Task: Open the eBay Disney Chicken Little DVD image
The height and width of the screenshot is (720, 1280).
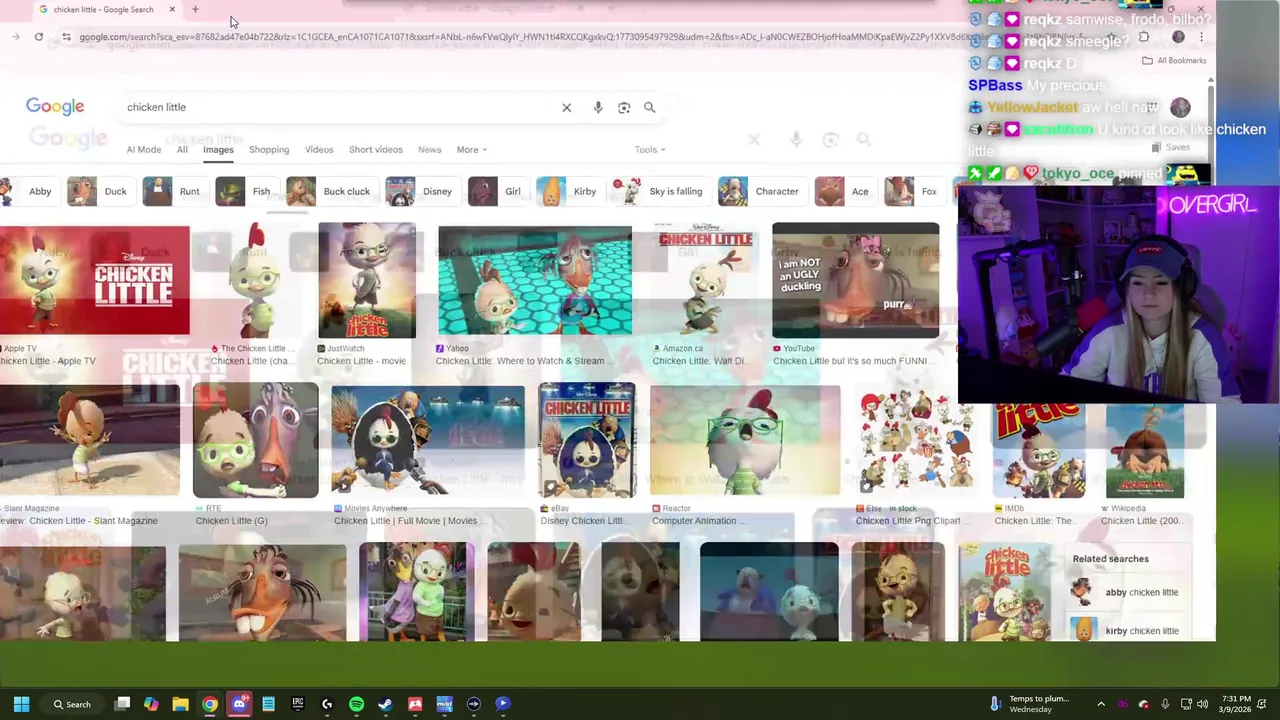Action: 586,440
